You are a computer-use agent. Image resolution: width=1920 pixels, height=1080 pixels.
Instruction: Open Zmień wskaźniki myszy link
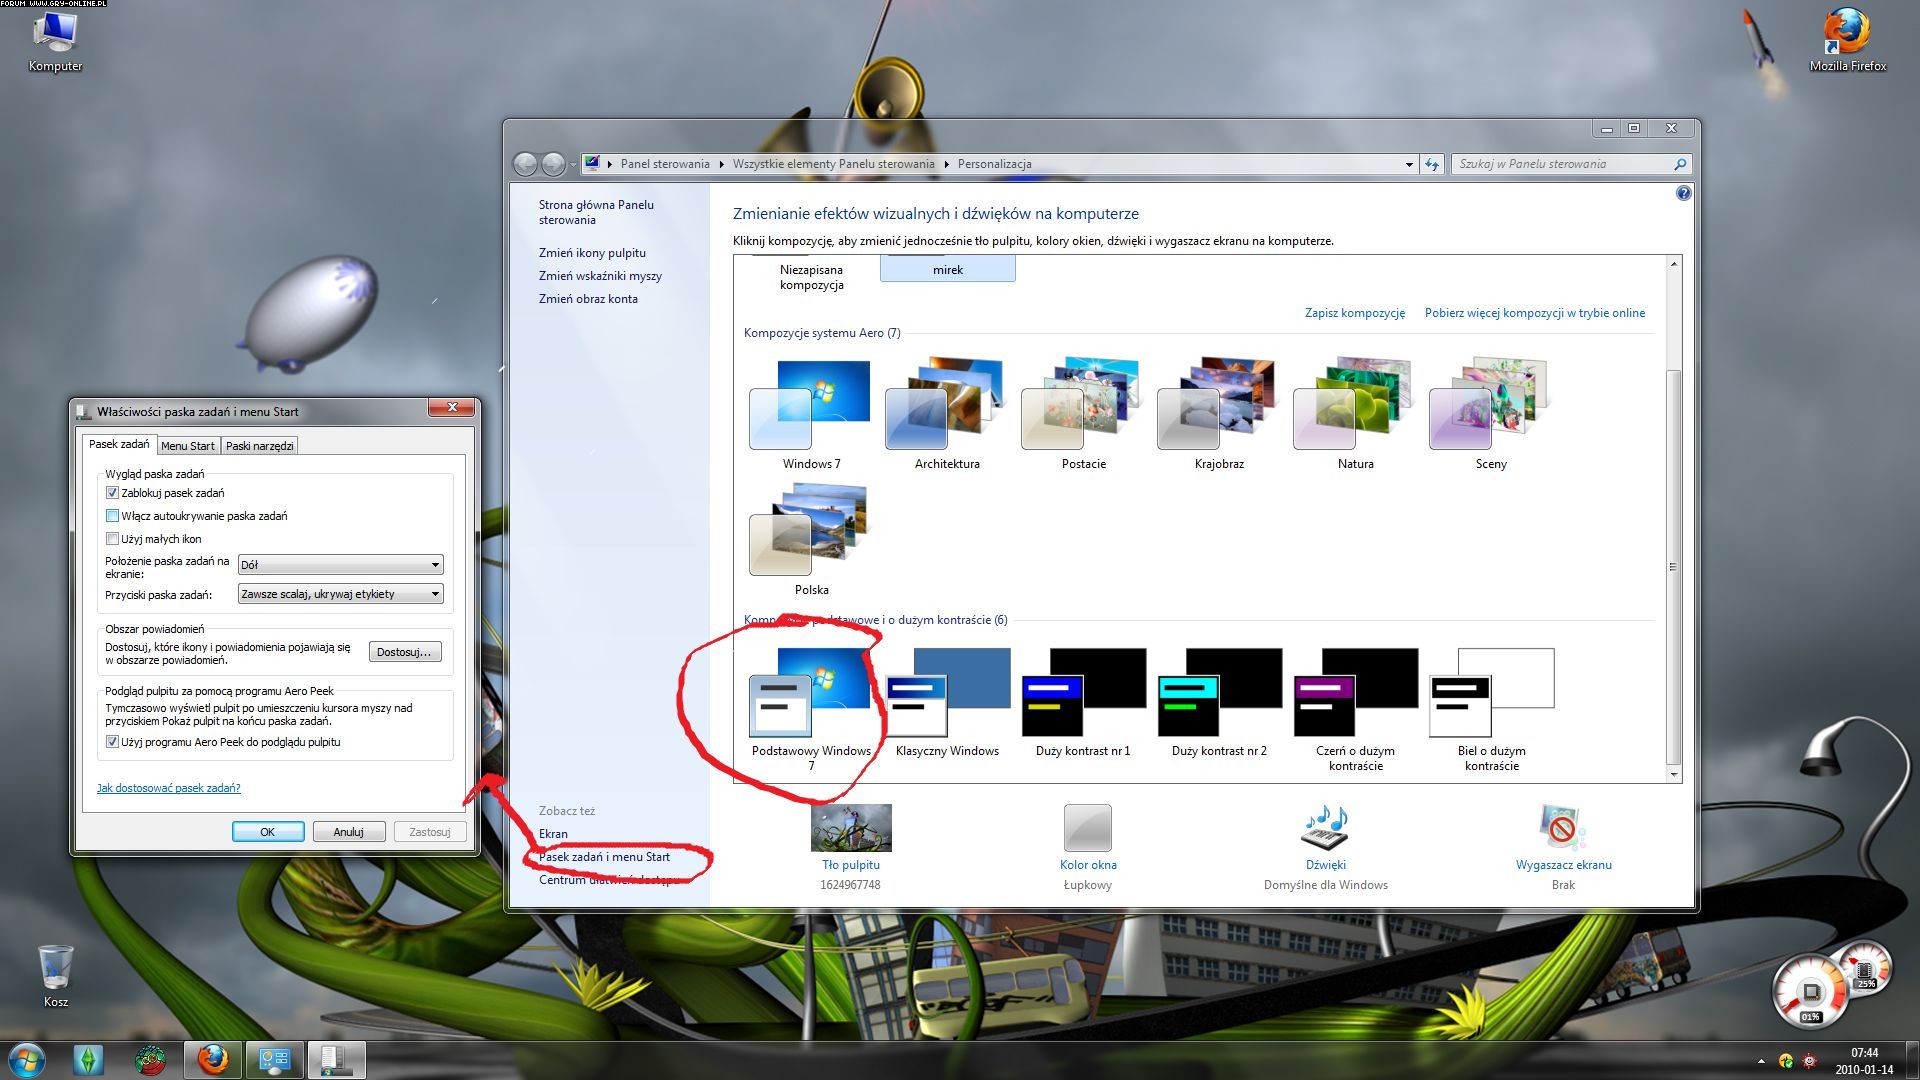tap(600, 276)
